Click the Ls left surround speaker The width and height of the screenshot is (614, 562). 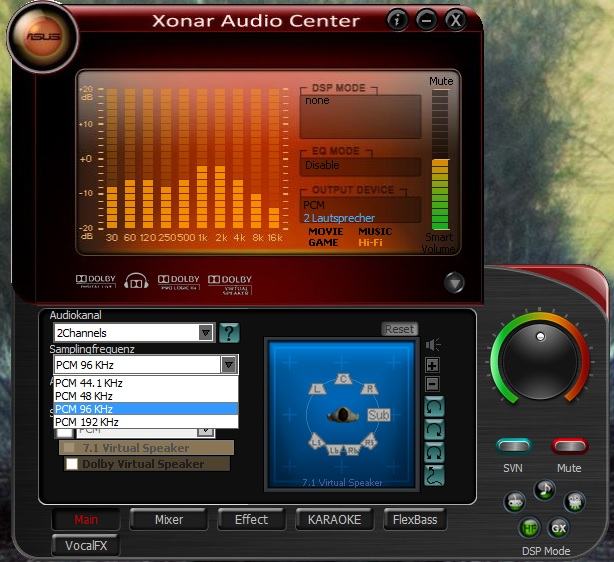pyautogui.click(x=316, y=441)
